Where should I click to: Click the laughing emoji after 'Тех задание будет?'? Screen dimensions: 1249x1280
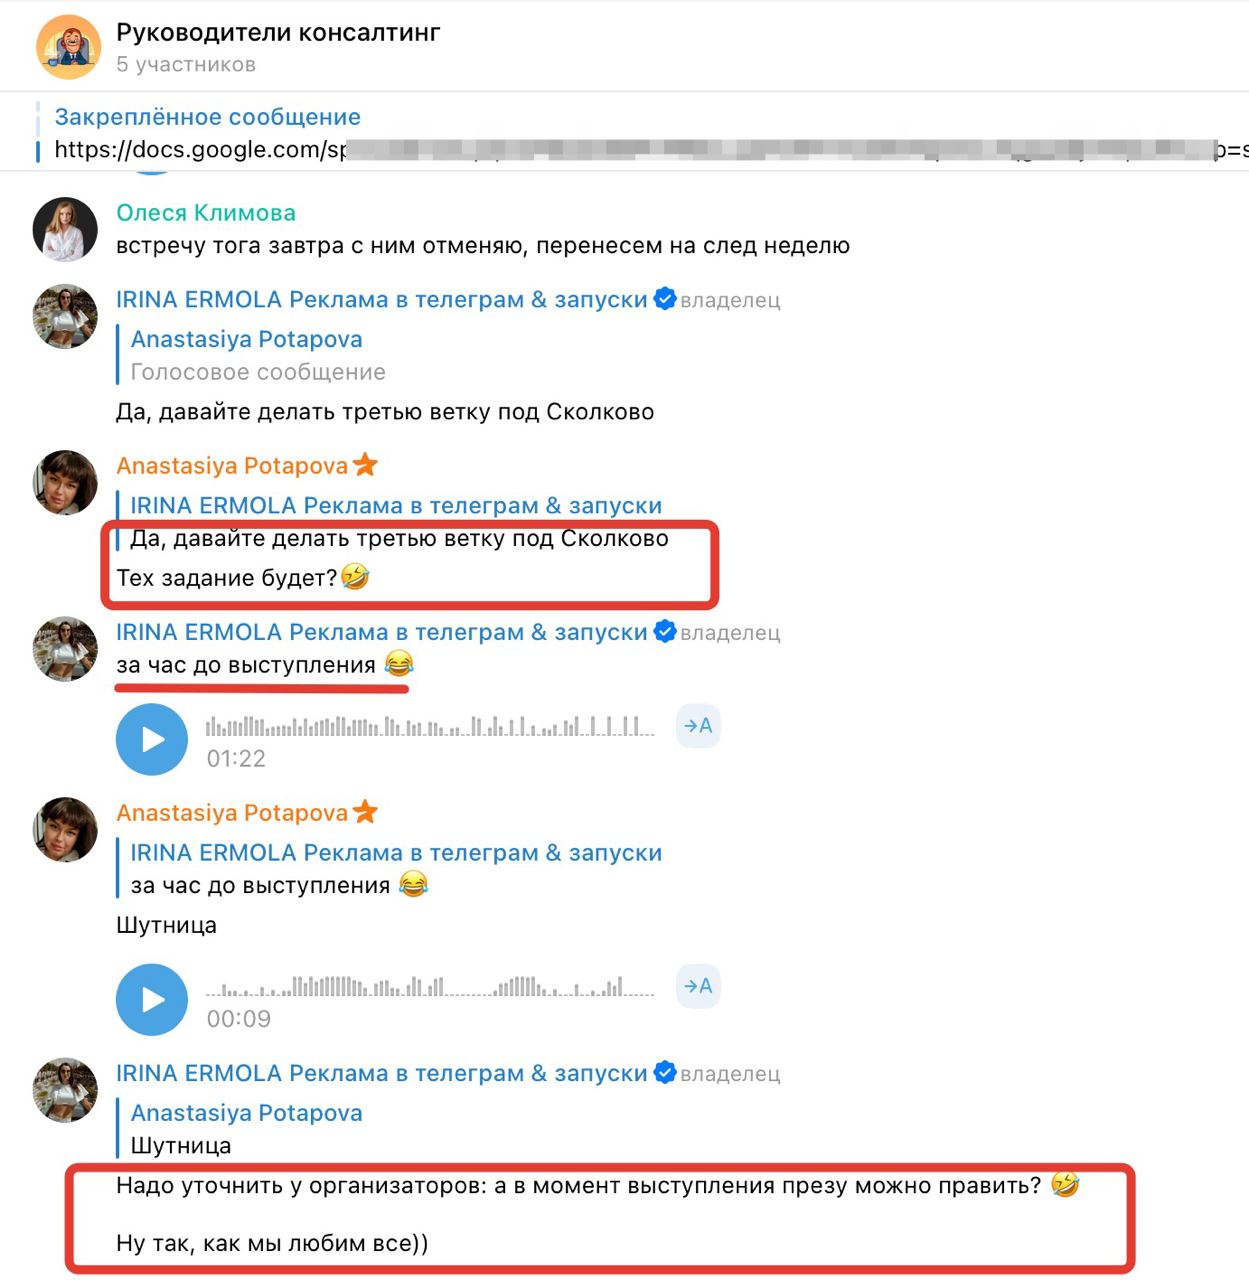(x=355, y=577)
